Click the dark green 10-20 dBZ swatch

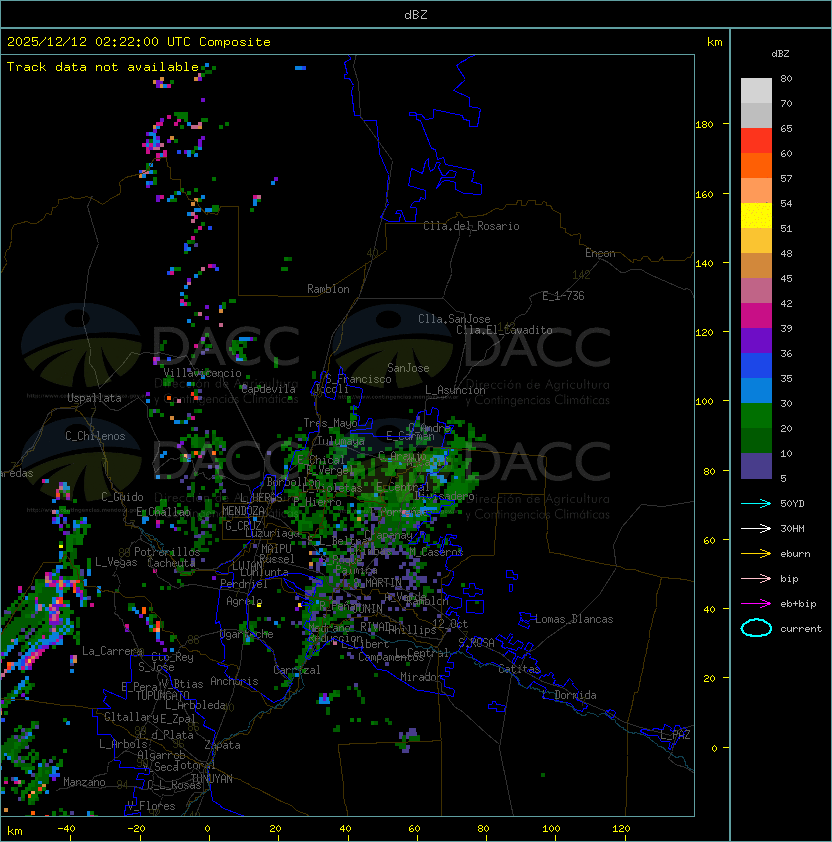(756, 440)
